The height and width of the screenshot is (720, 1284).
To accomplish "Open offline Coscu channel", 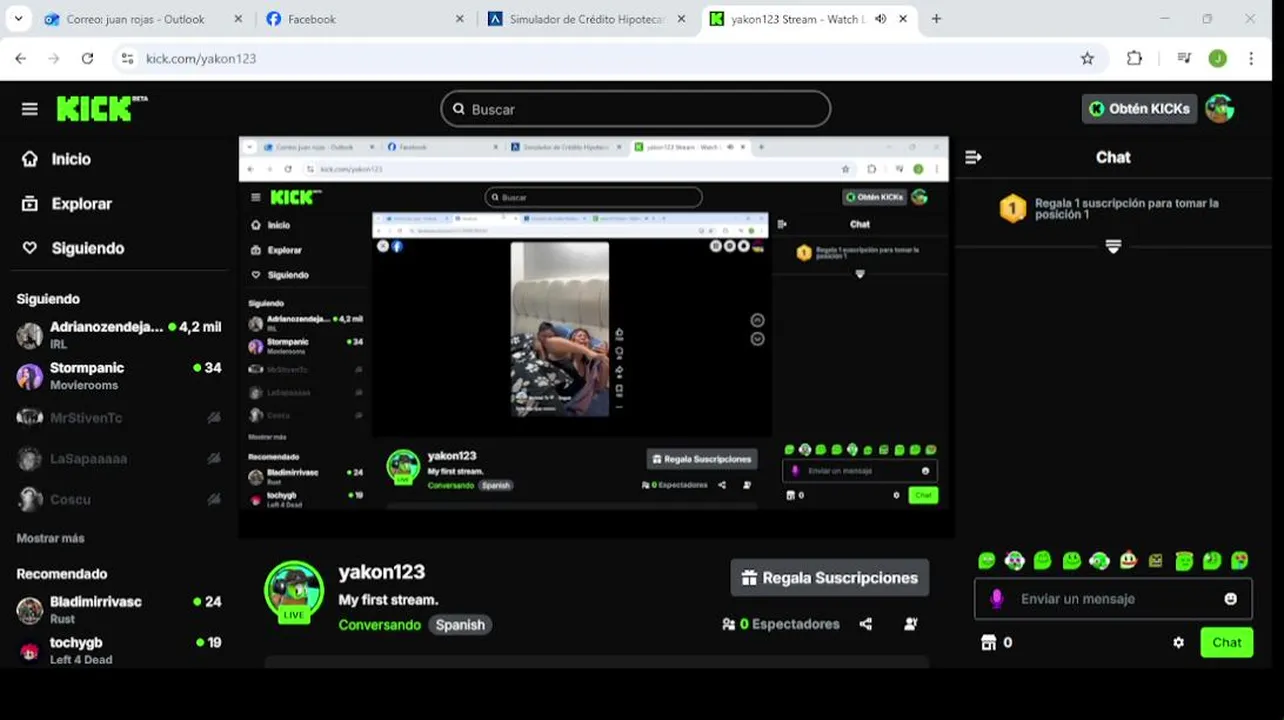I will point(118,499).
